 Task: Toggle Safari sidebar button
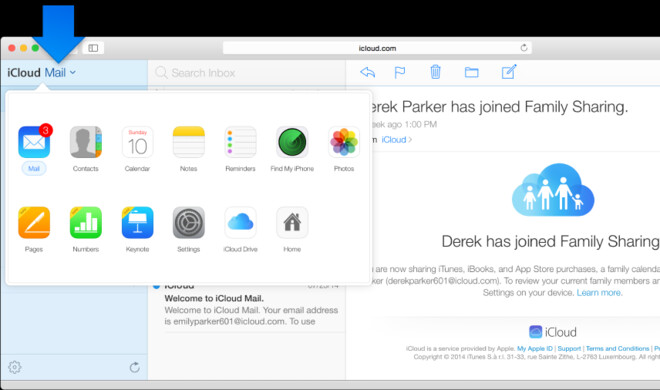(x=93, y=48)
